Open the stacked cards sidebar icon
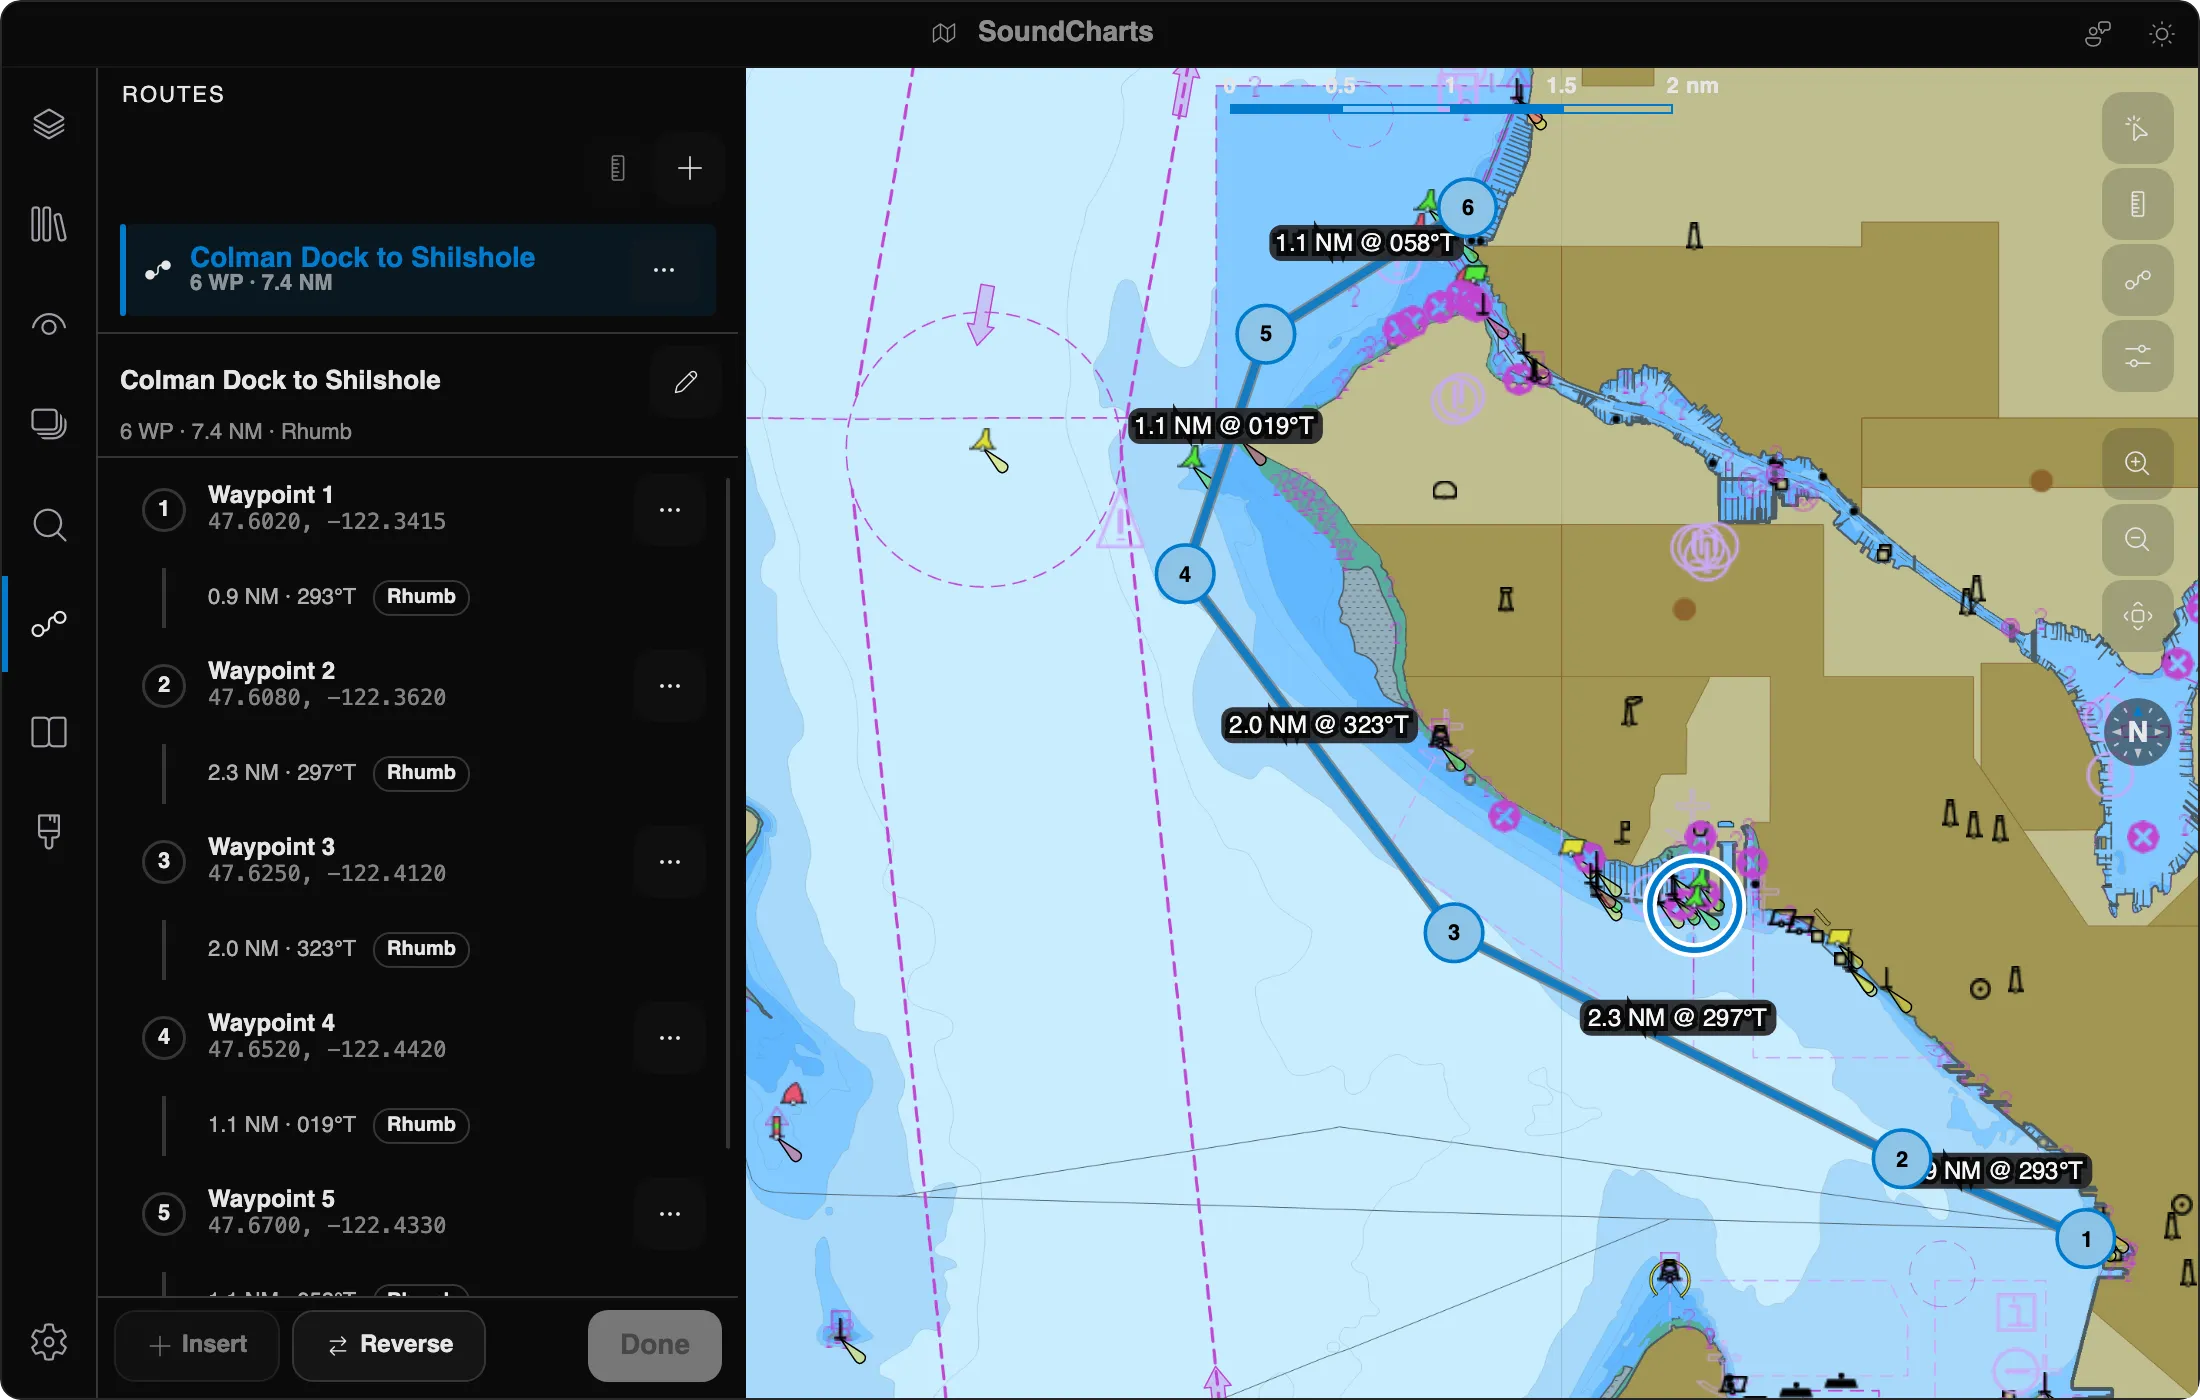Image resolution: width=2200 pixels, height=1400 pixels. 48,424
